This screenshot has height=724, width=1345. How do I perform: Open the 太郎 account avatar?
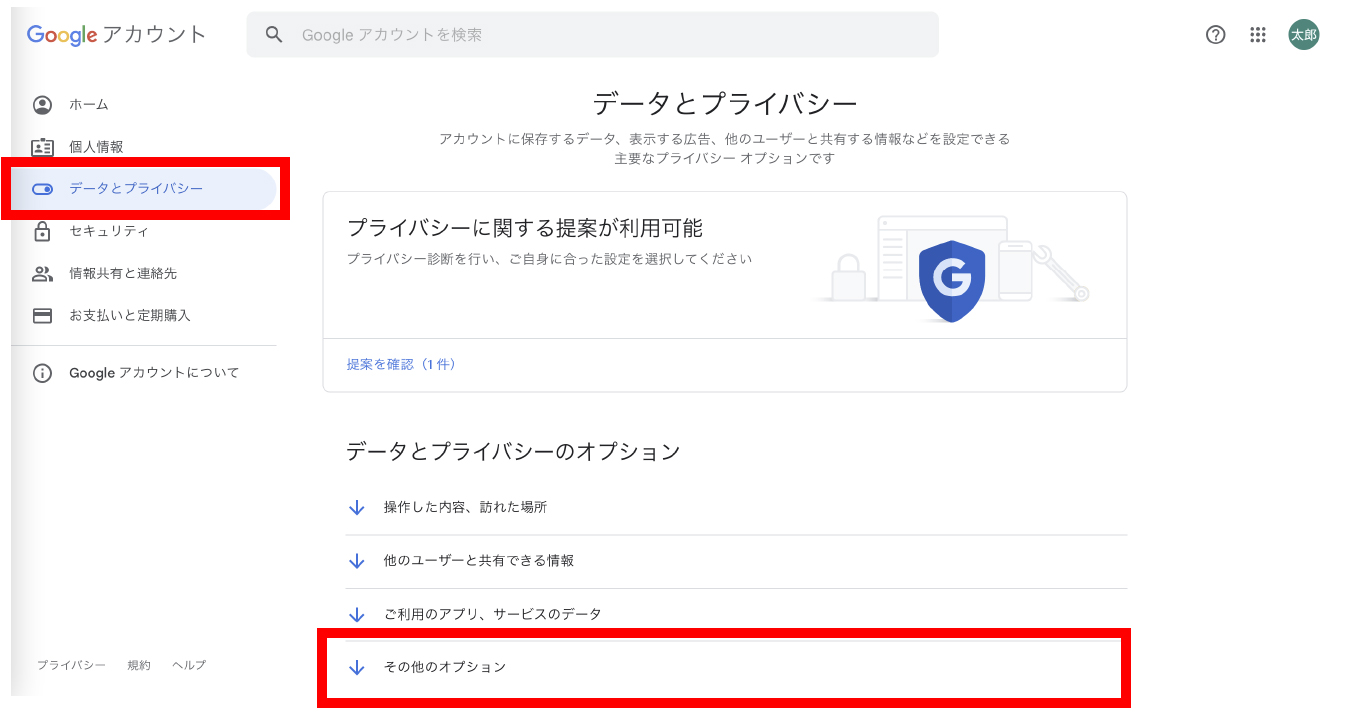(x=1303, y=35)
